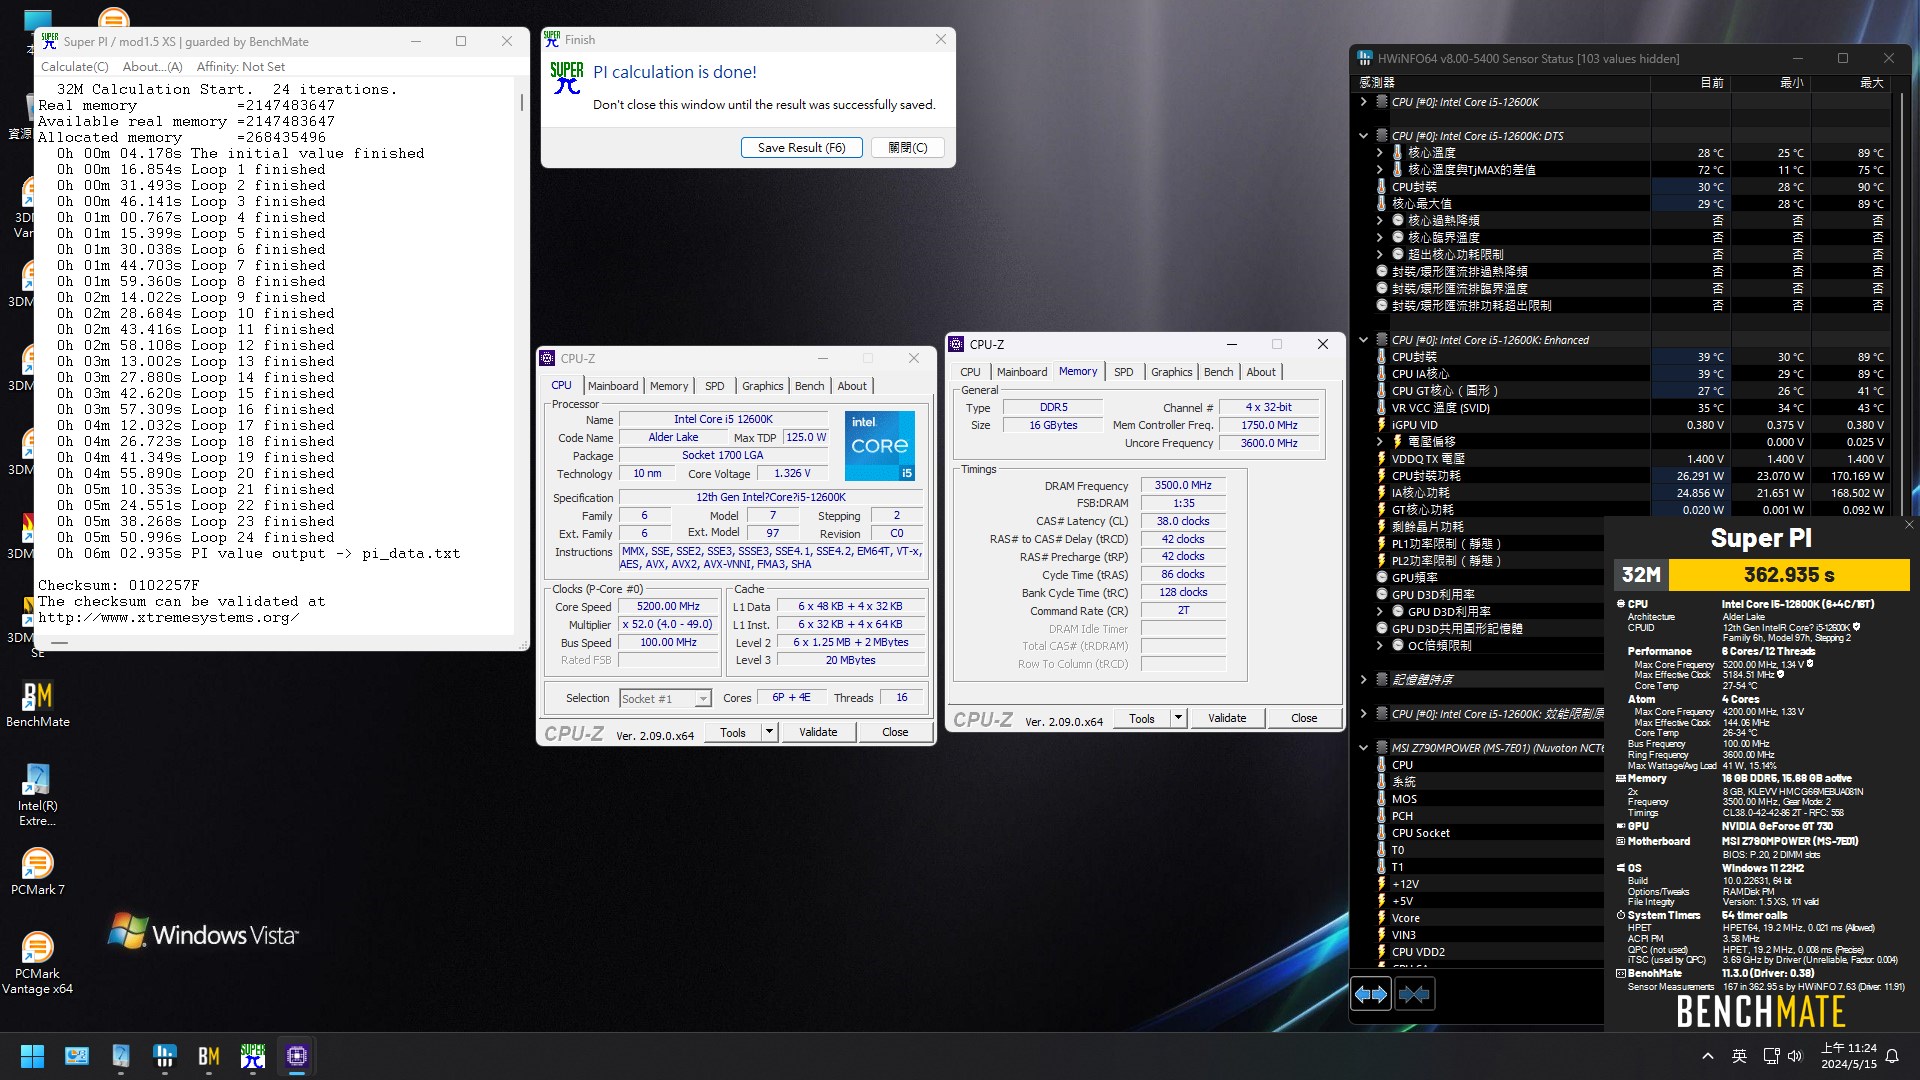Collapse the i5-12600K: Enhanced sensor group

[1363, 340]
